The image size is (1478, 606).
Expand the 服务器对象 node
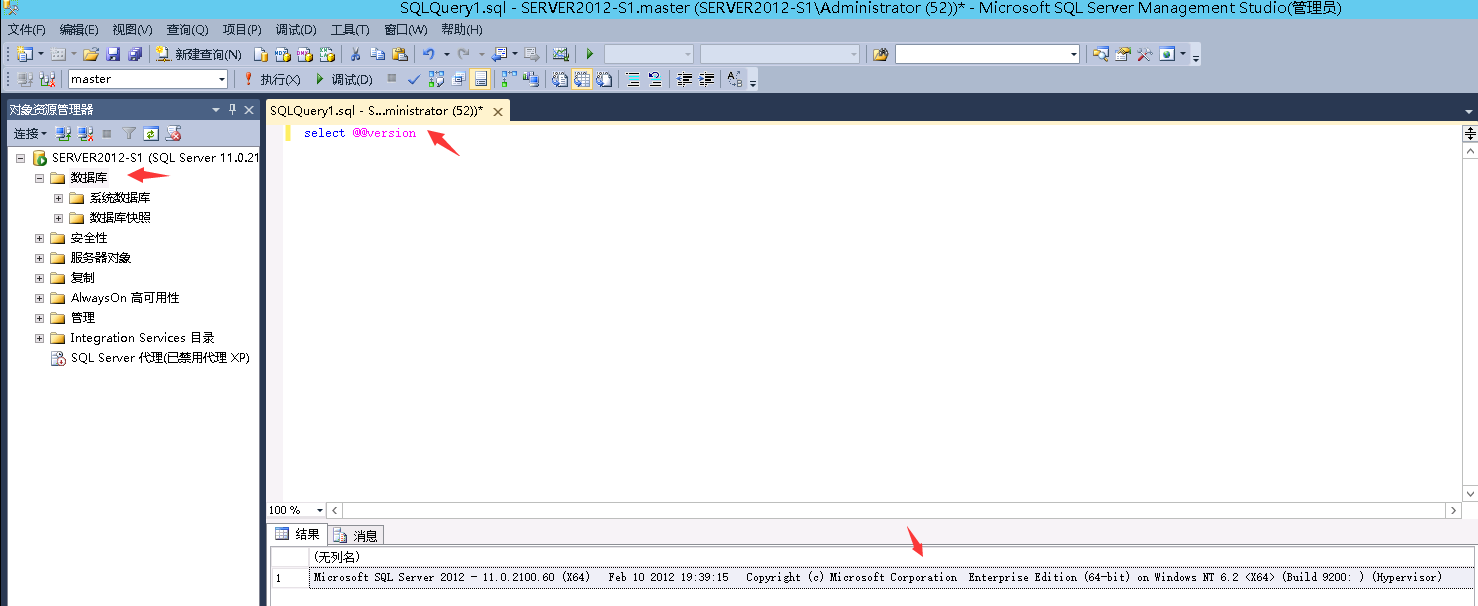click(39, 258)
